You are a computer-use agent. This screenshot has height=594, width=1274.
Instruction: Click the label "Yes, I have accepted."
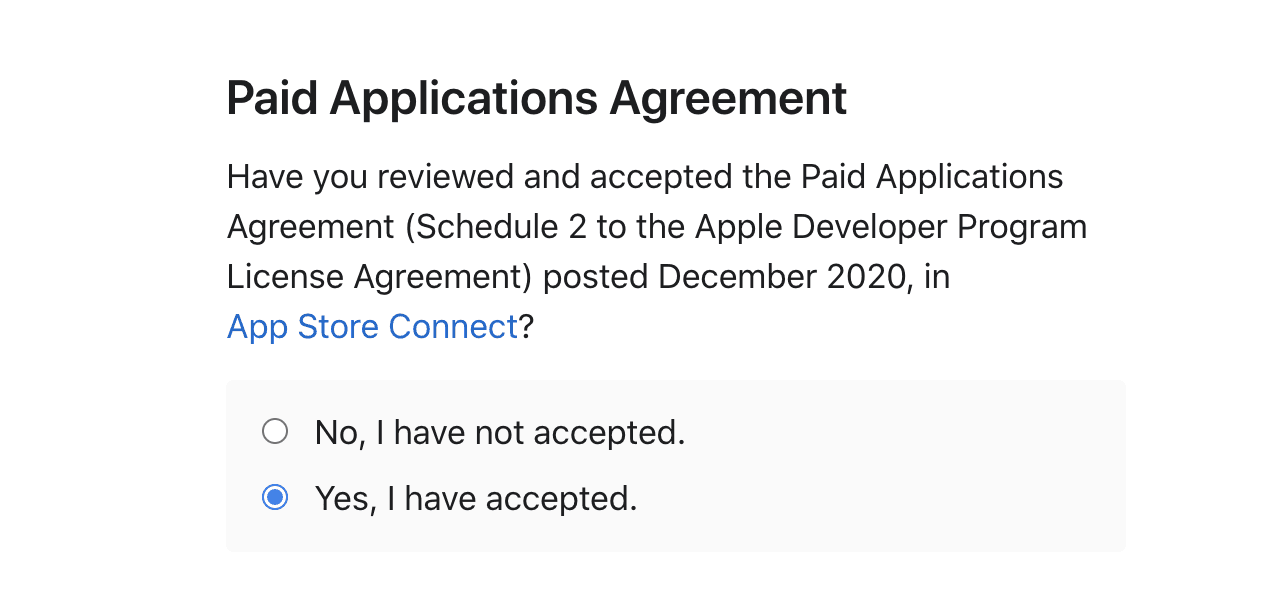pyautogui.click(x=475, y=497)
